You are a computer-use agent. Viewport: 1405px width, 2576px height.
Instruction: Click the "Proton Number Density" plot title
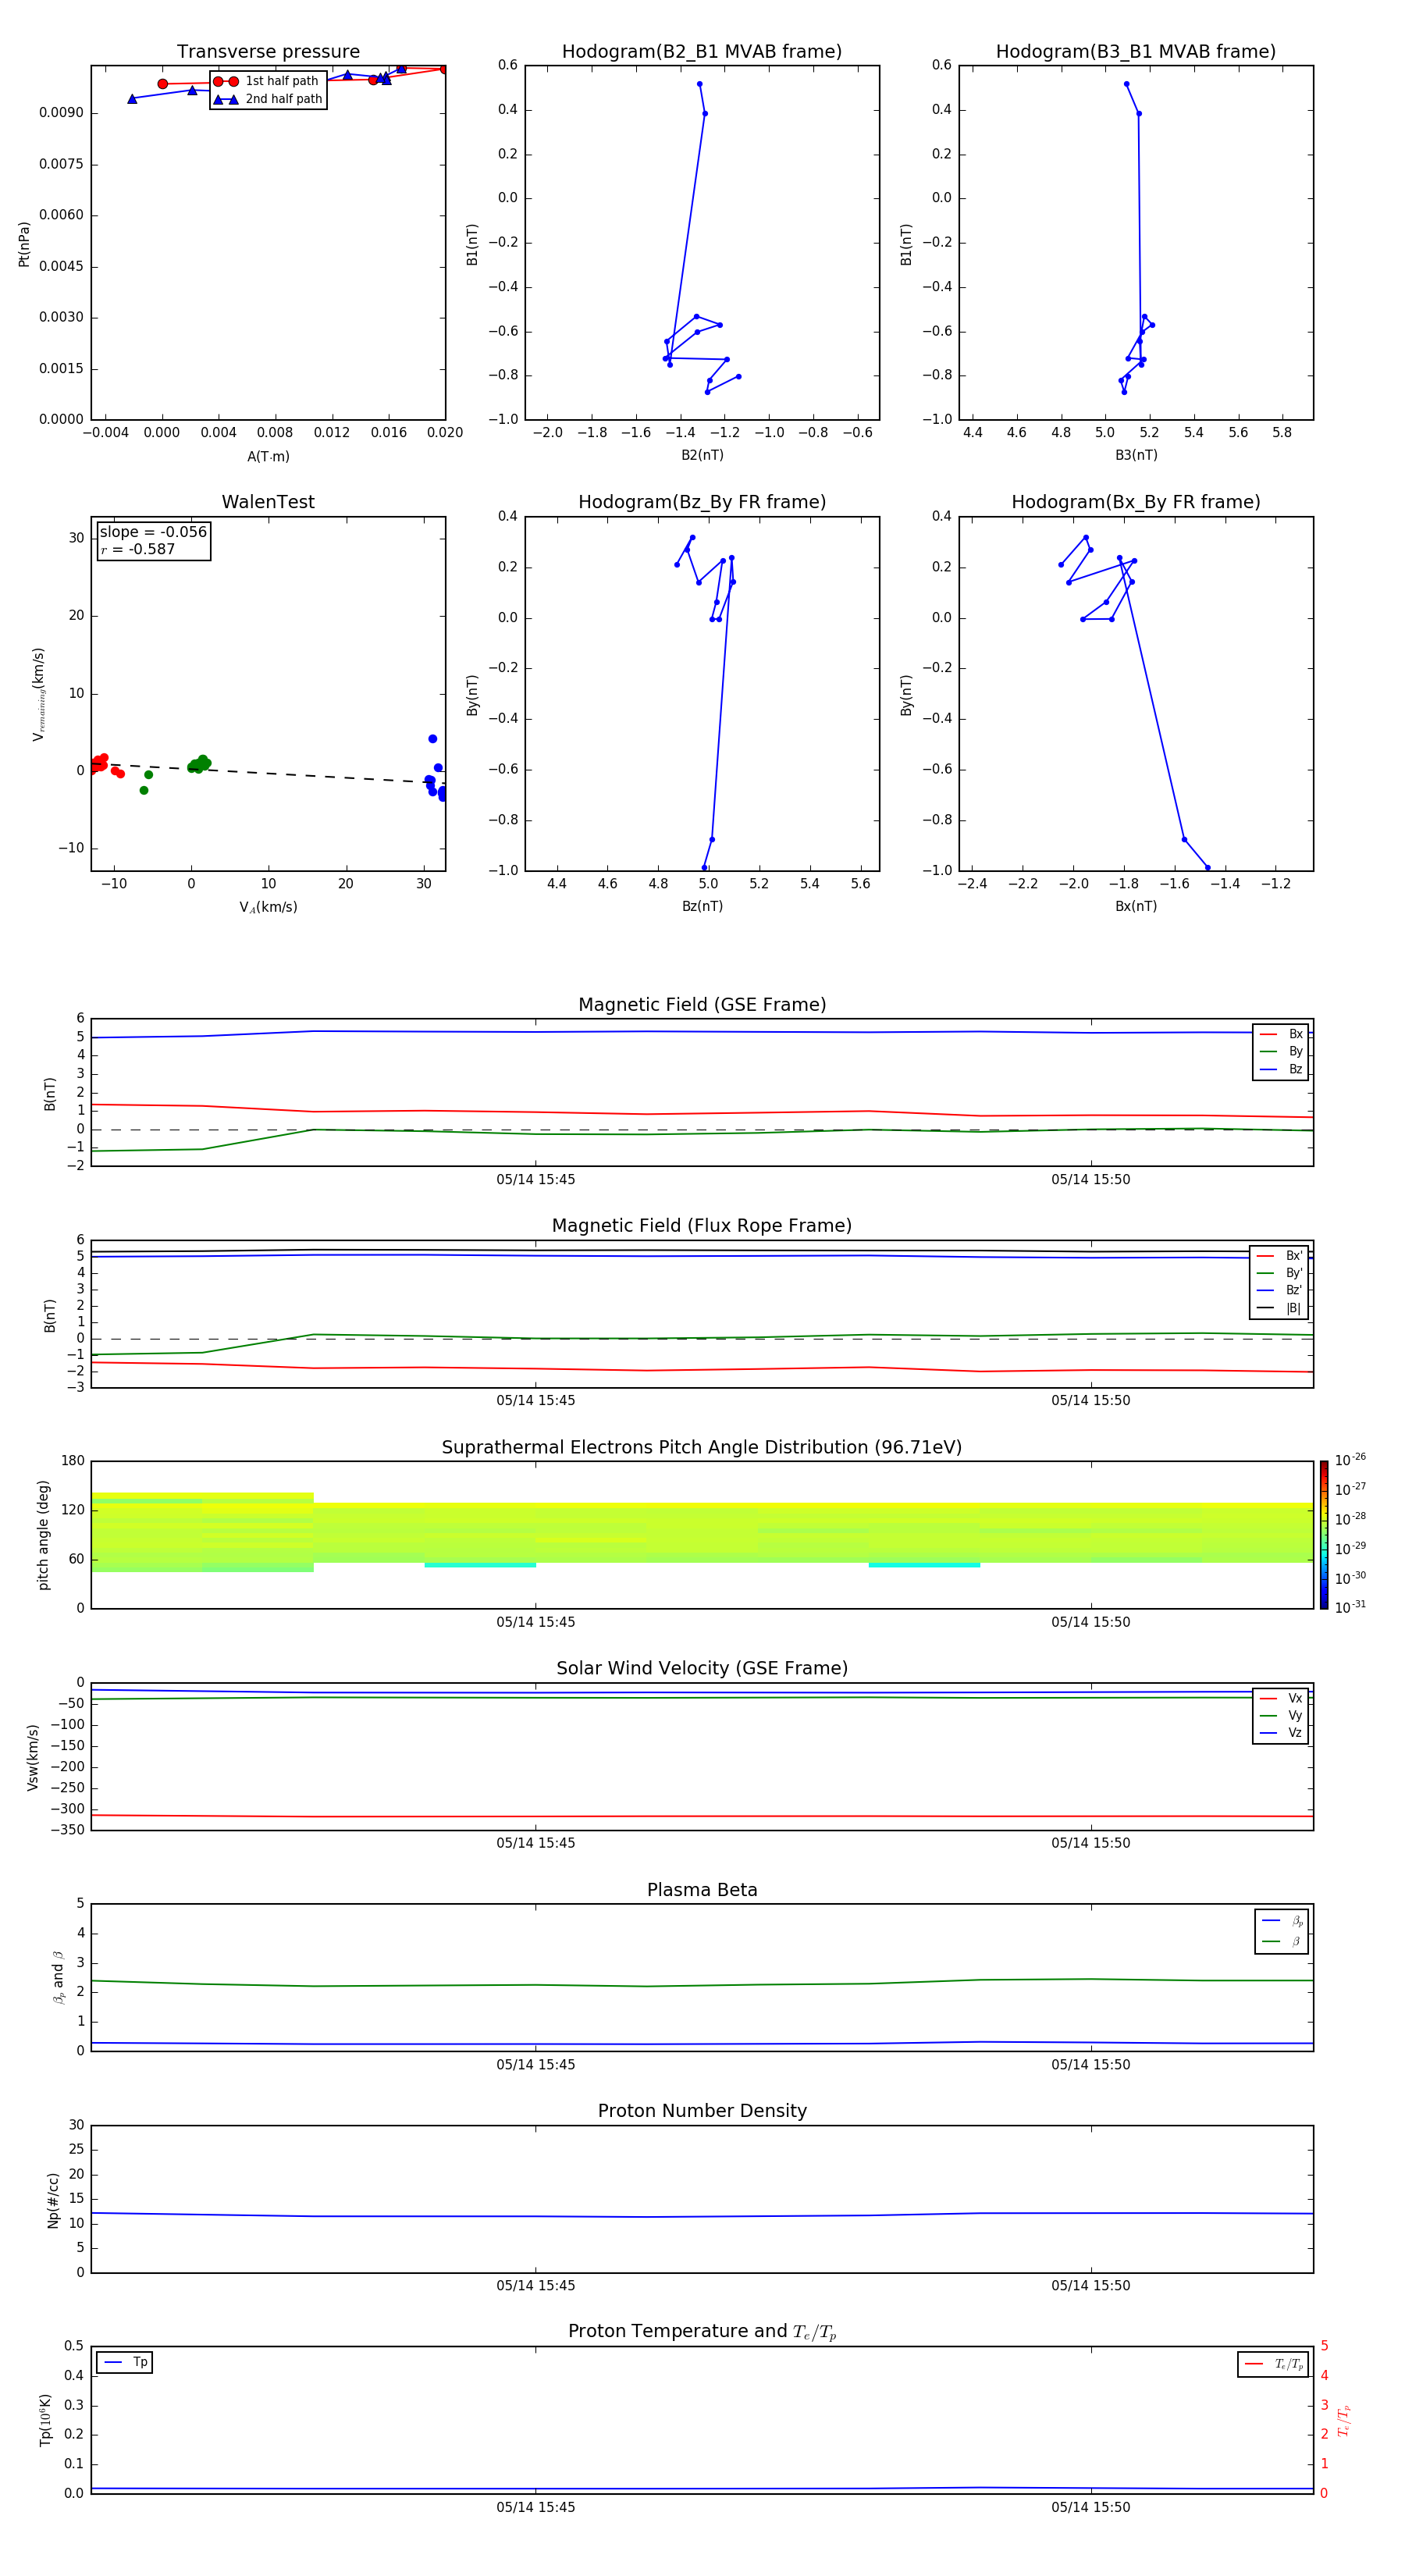click(702, 2111)
